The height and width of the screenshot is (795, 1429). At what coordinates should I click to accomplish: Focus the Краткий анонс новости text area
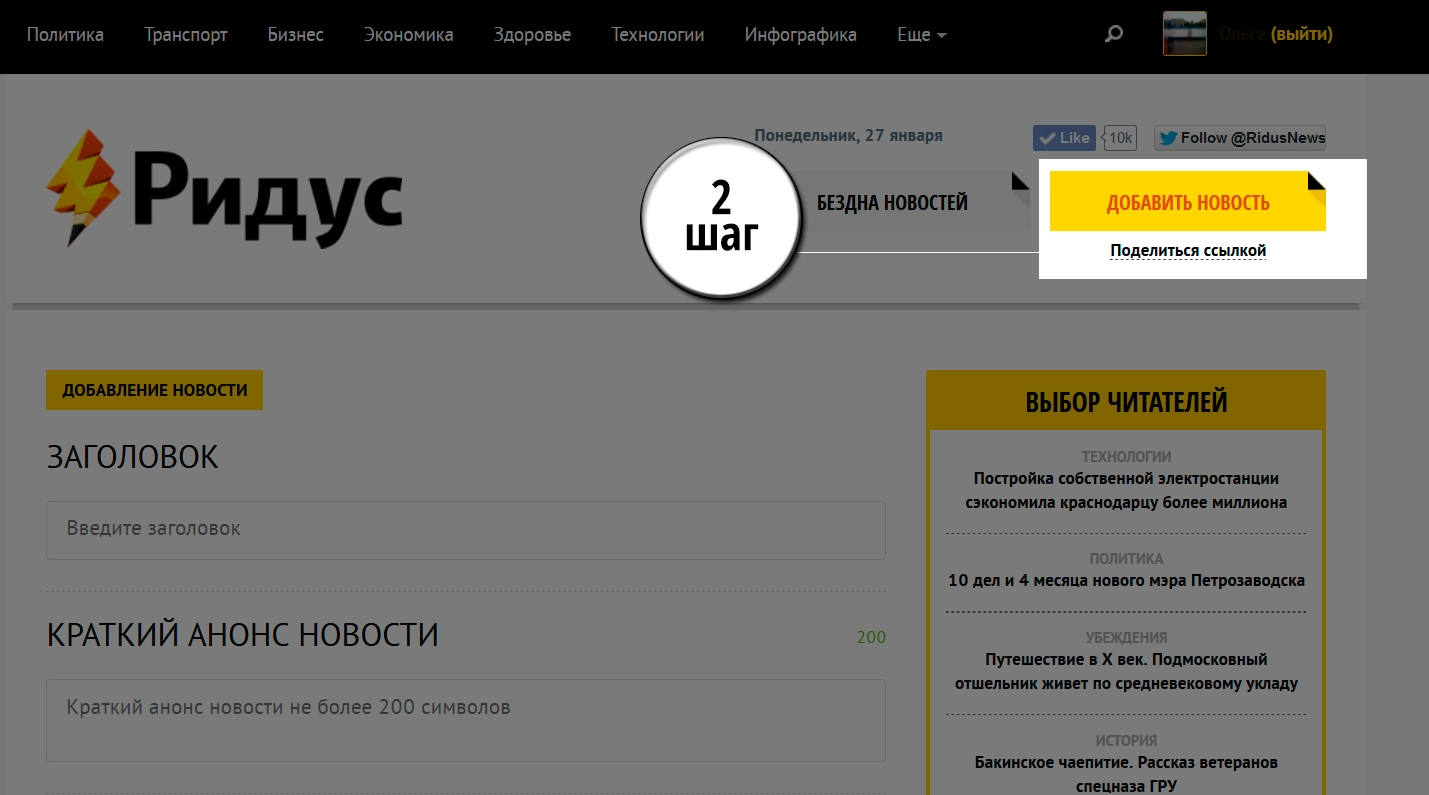(465, 720)
